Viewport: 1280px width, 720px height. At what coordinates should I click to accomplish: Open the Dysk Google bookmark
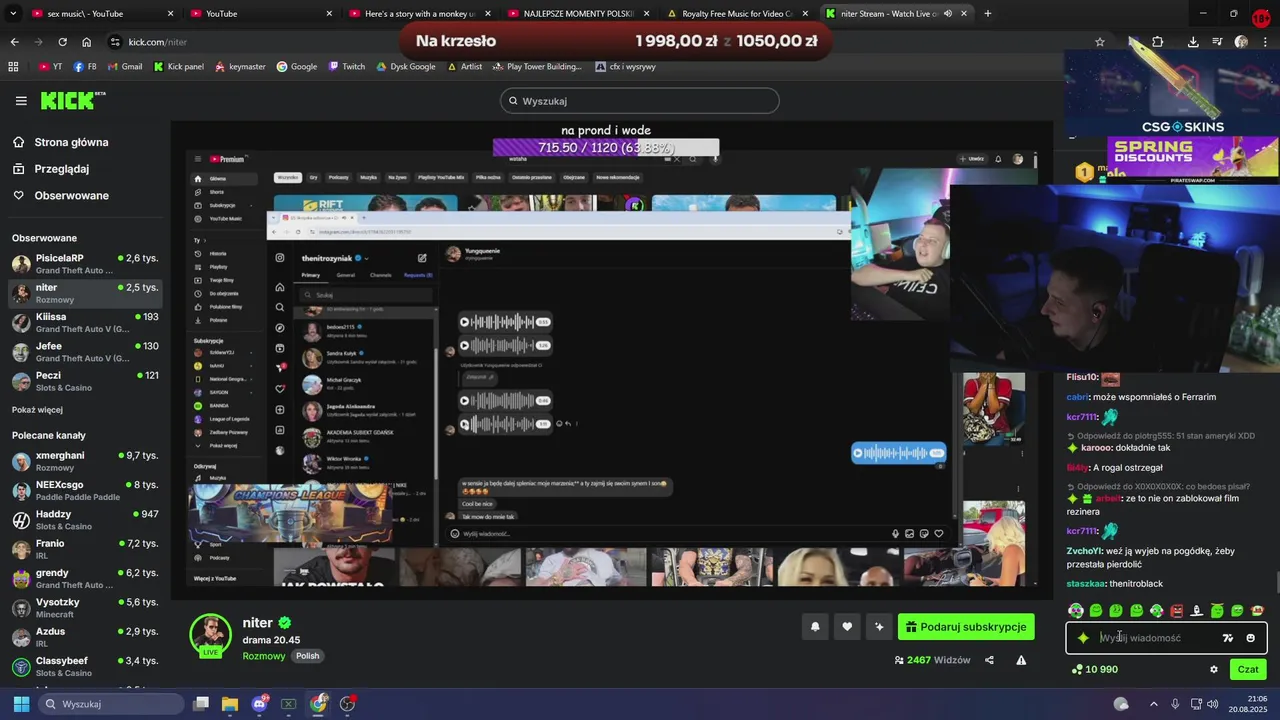click(x=406, y=67)
